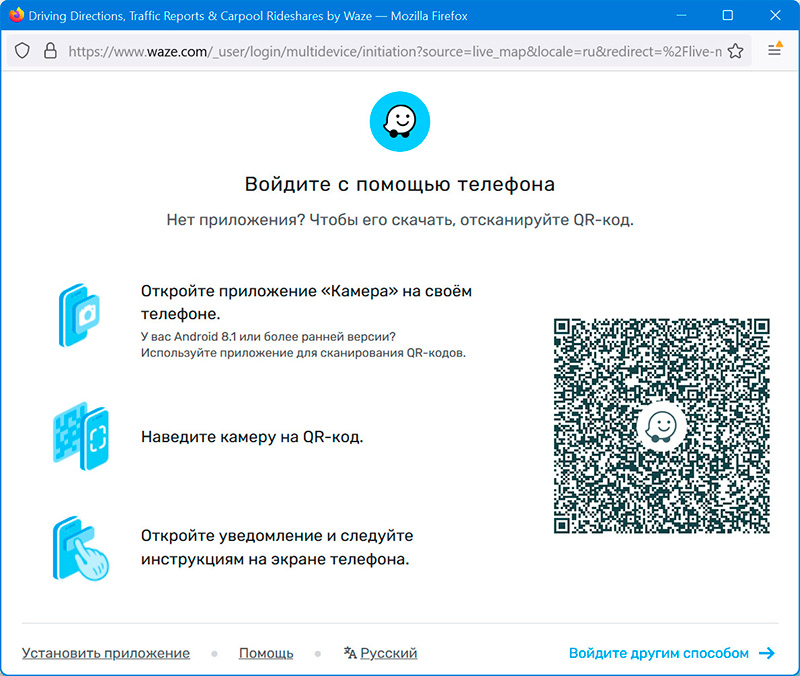The height and width of the screenshot is (676, 800).
Task: Click the Firefox logo in the title bar
Action: 16,16
